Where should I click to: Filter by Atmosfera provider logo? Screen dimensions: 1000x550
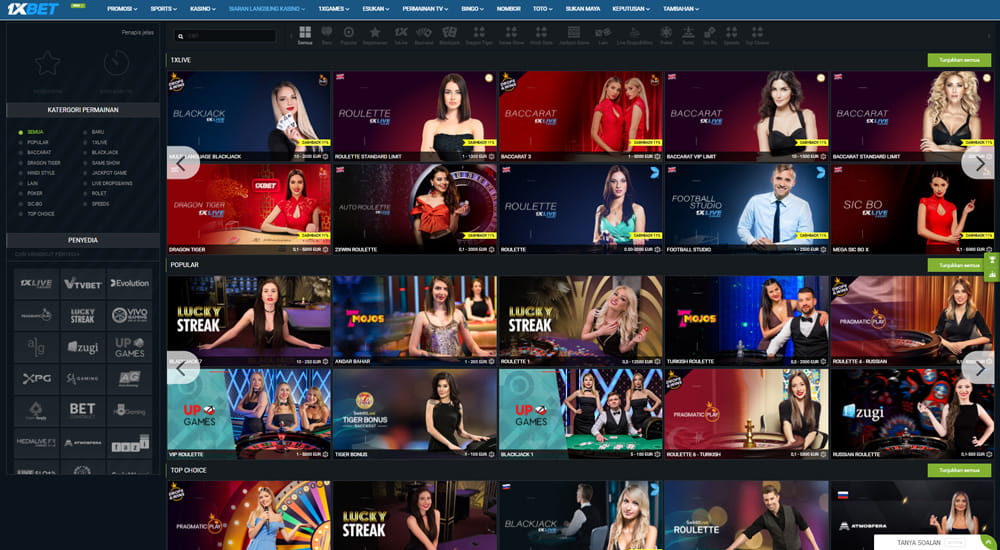click(x=83, y=442)
